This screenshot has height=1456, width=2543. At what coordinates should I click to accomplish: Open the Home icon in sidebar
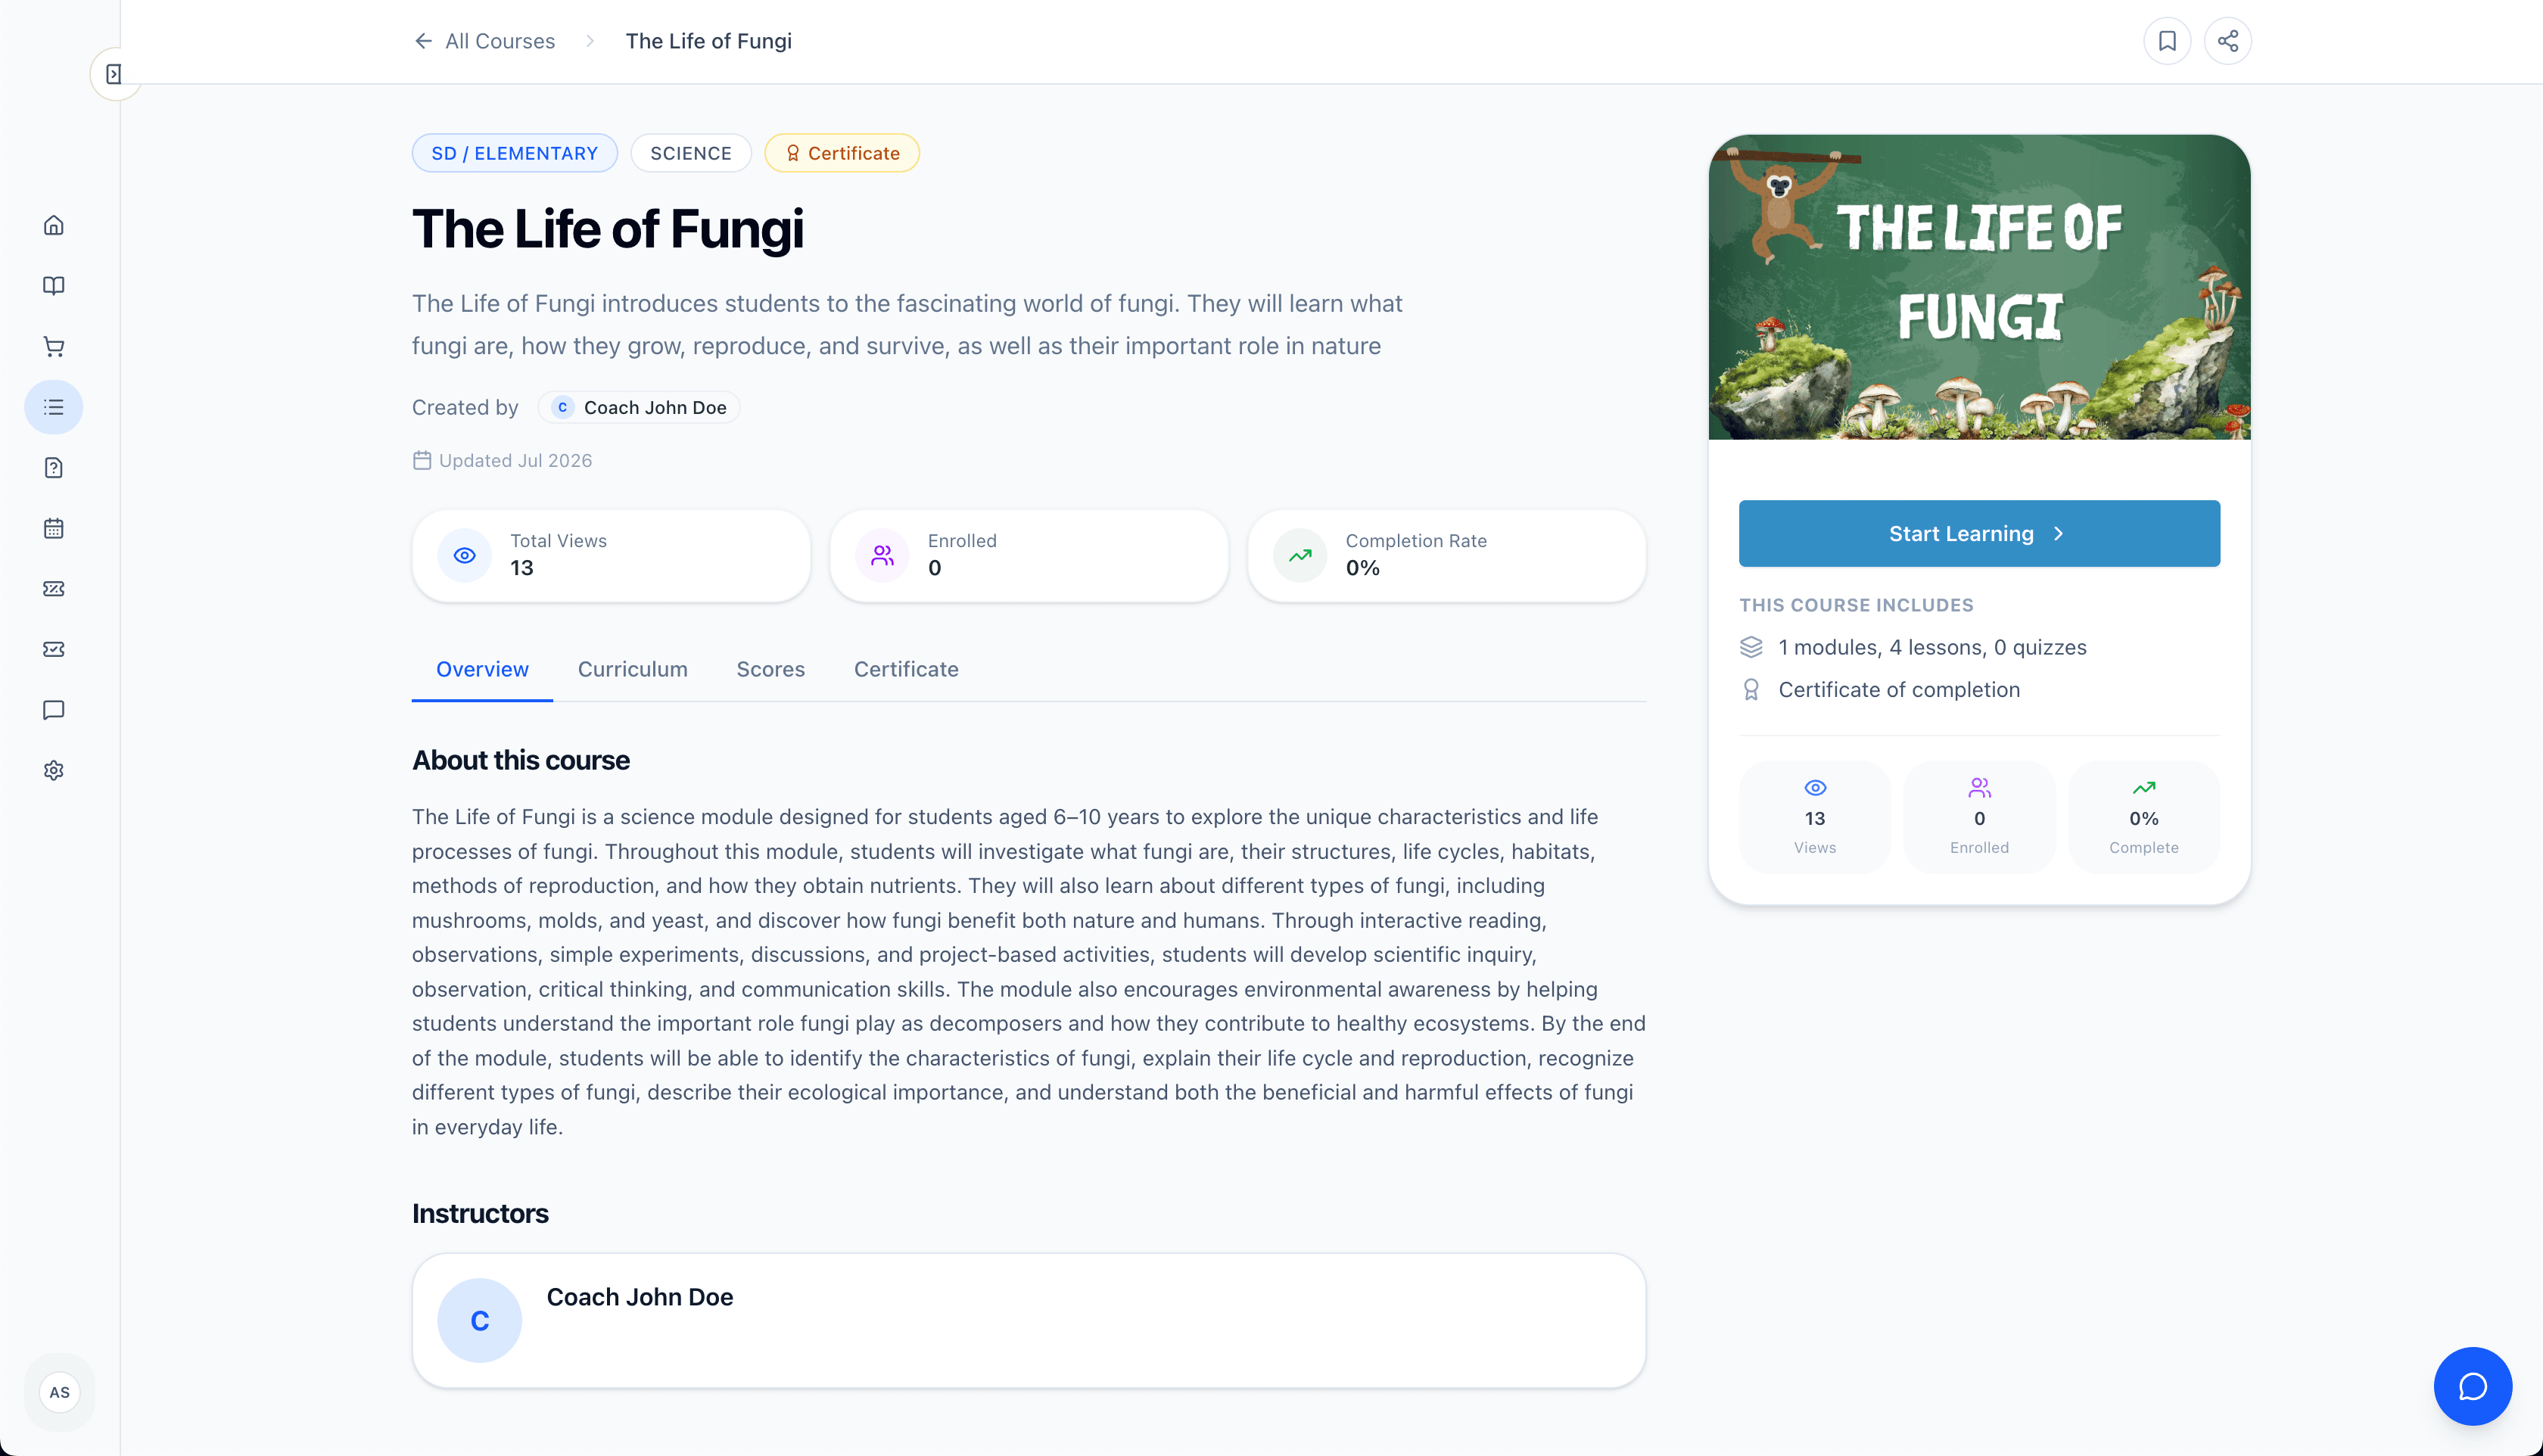click(x=54, y=225)
